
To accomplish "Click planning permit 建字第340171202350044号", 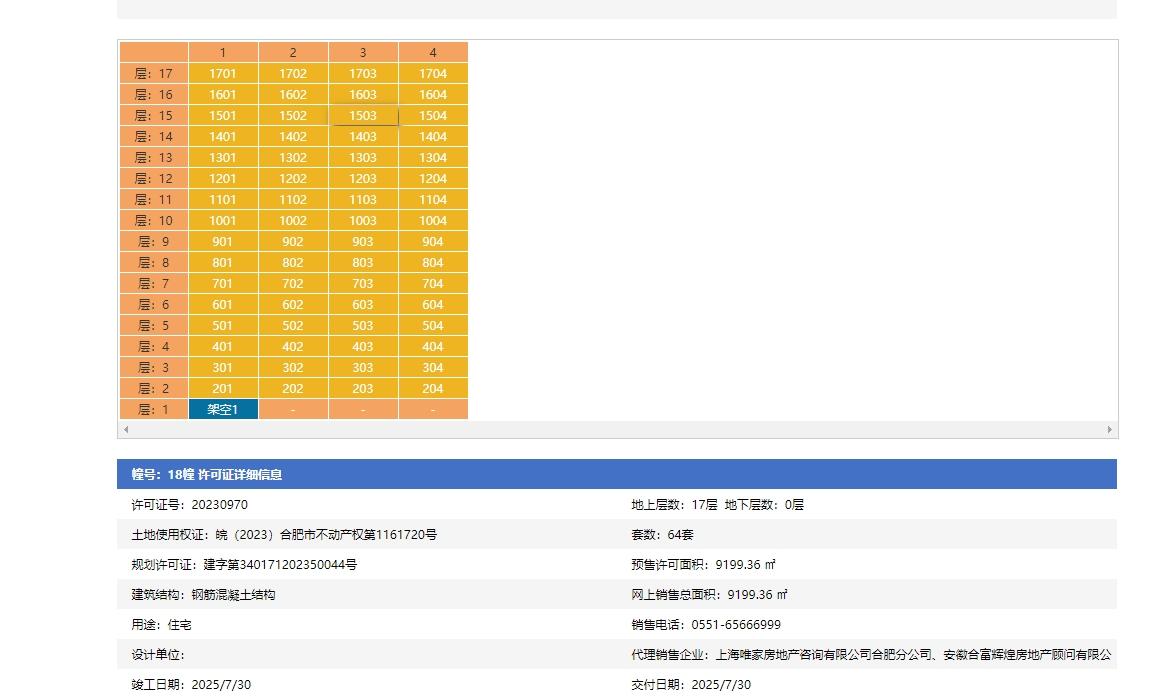I will click(280, 564).
